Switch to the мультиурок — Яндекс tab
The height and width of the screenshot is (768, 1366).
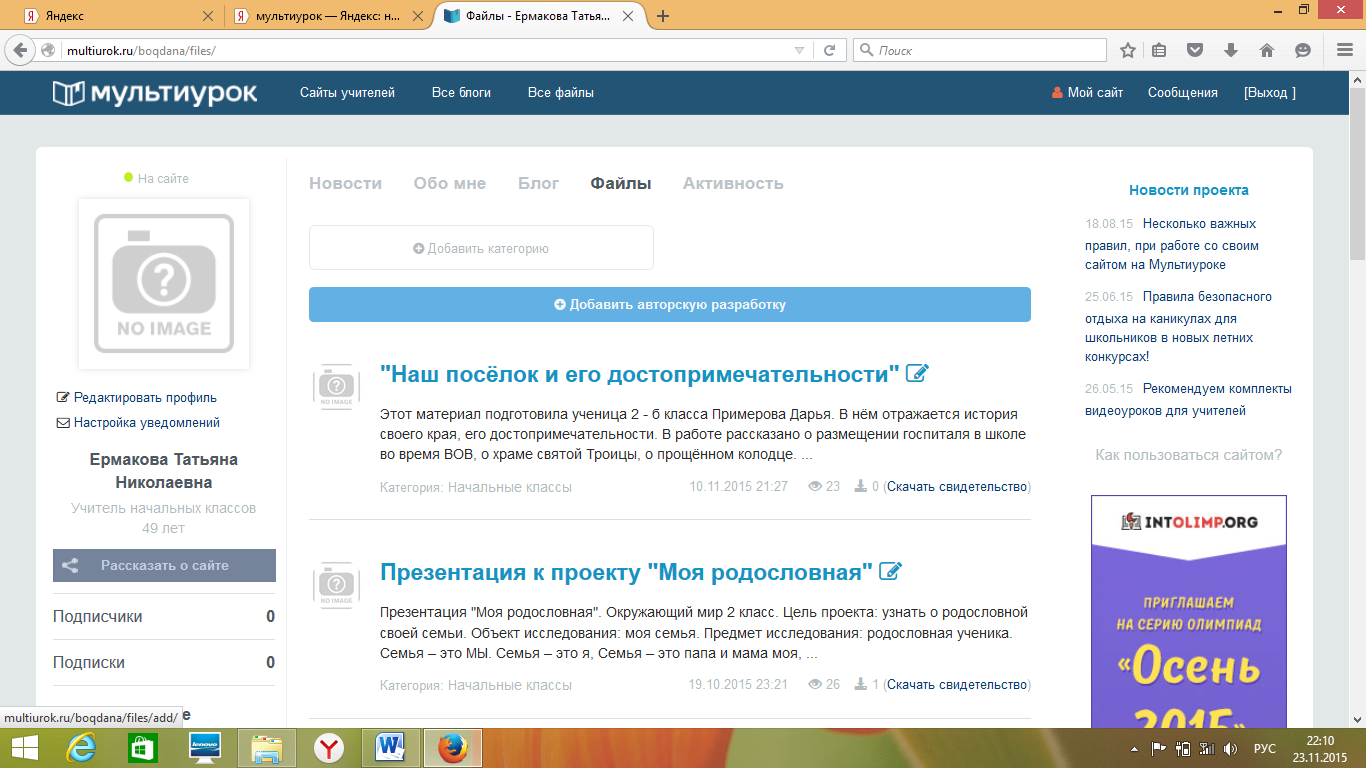(328, 16)
